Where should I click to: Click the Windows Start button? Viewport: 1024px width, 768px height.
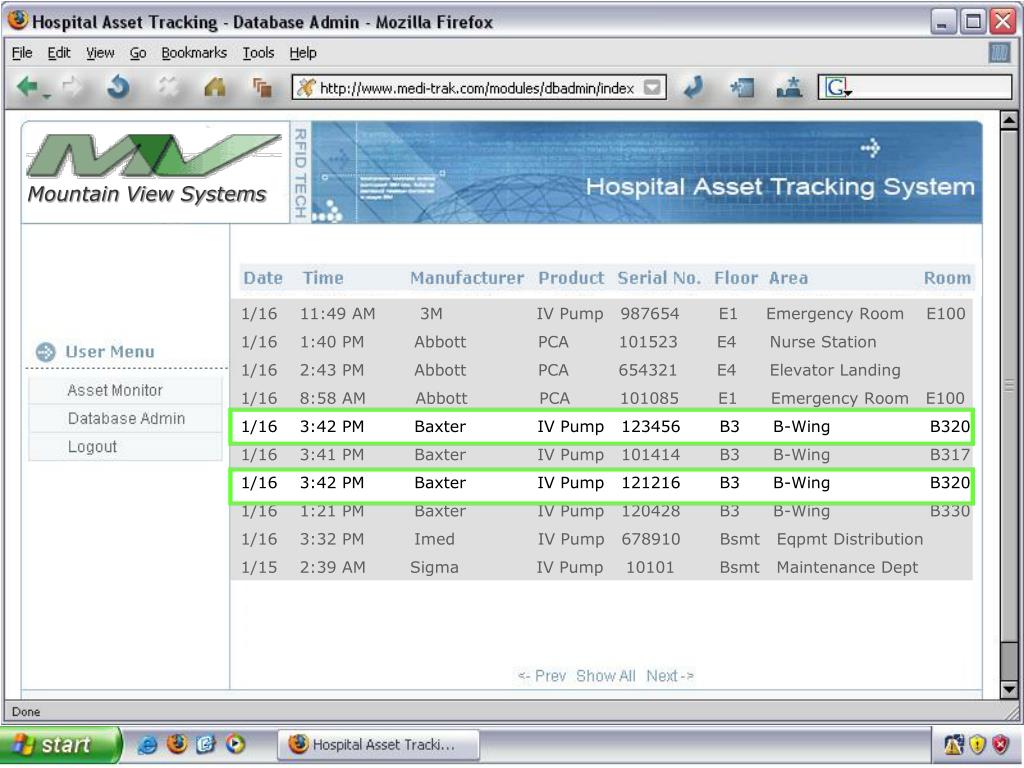pos(60,744)
